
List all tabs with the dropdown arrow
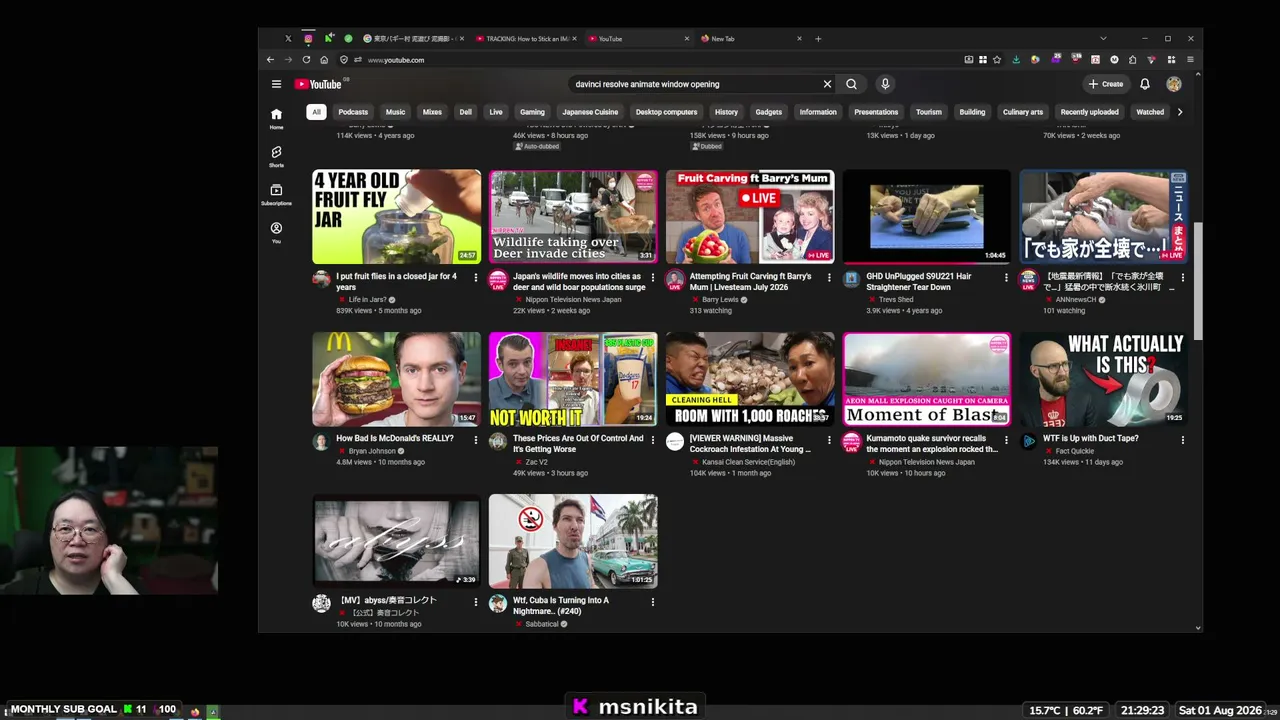1103,39
